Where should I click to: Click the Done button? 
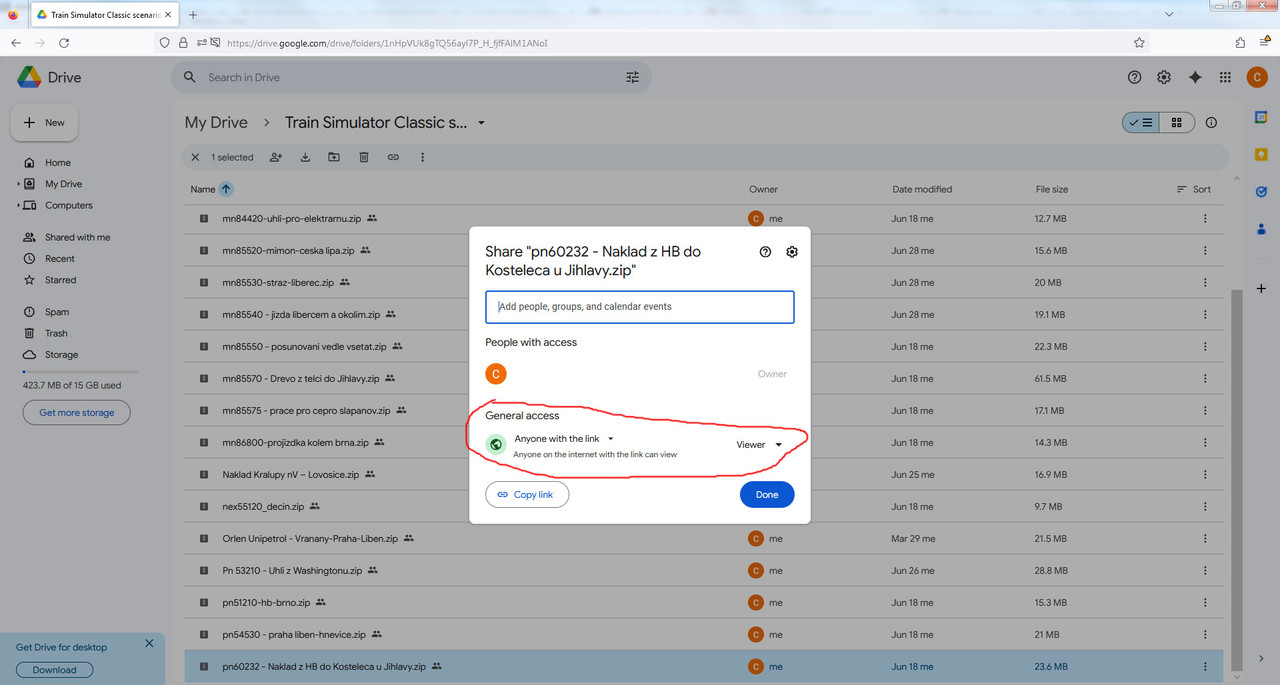tap(767, 495)
